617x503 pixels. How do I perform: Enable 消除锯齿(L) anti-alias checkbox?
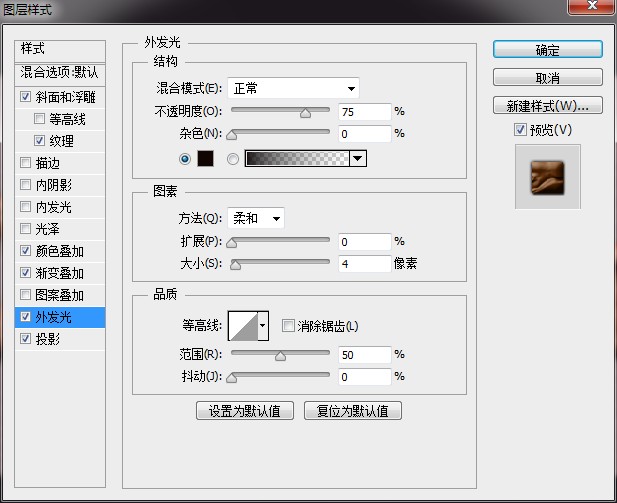click(x=288, y=326)
